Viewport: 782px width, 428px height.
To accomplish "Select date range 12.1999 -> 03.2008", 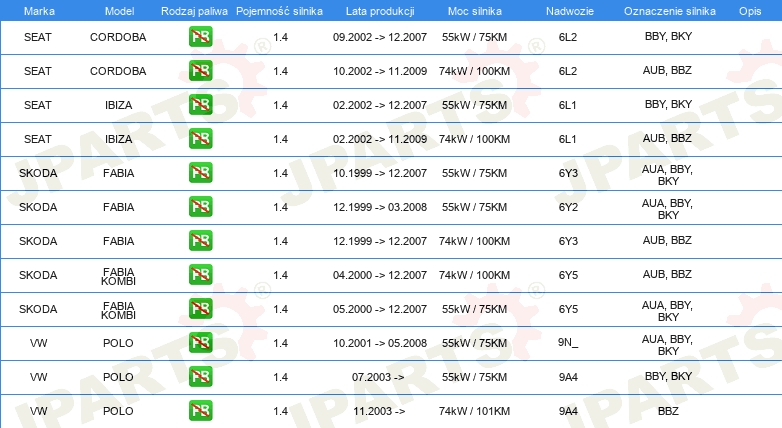I will [380, 207].
